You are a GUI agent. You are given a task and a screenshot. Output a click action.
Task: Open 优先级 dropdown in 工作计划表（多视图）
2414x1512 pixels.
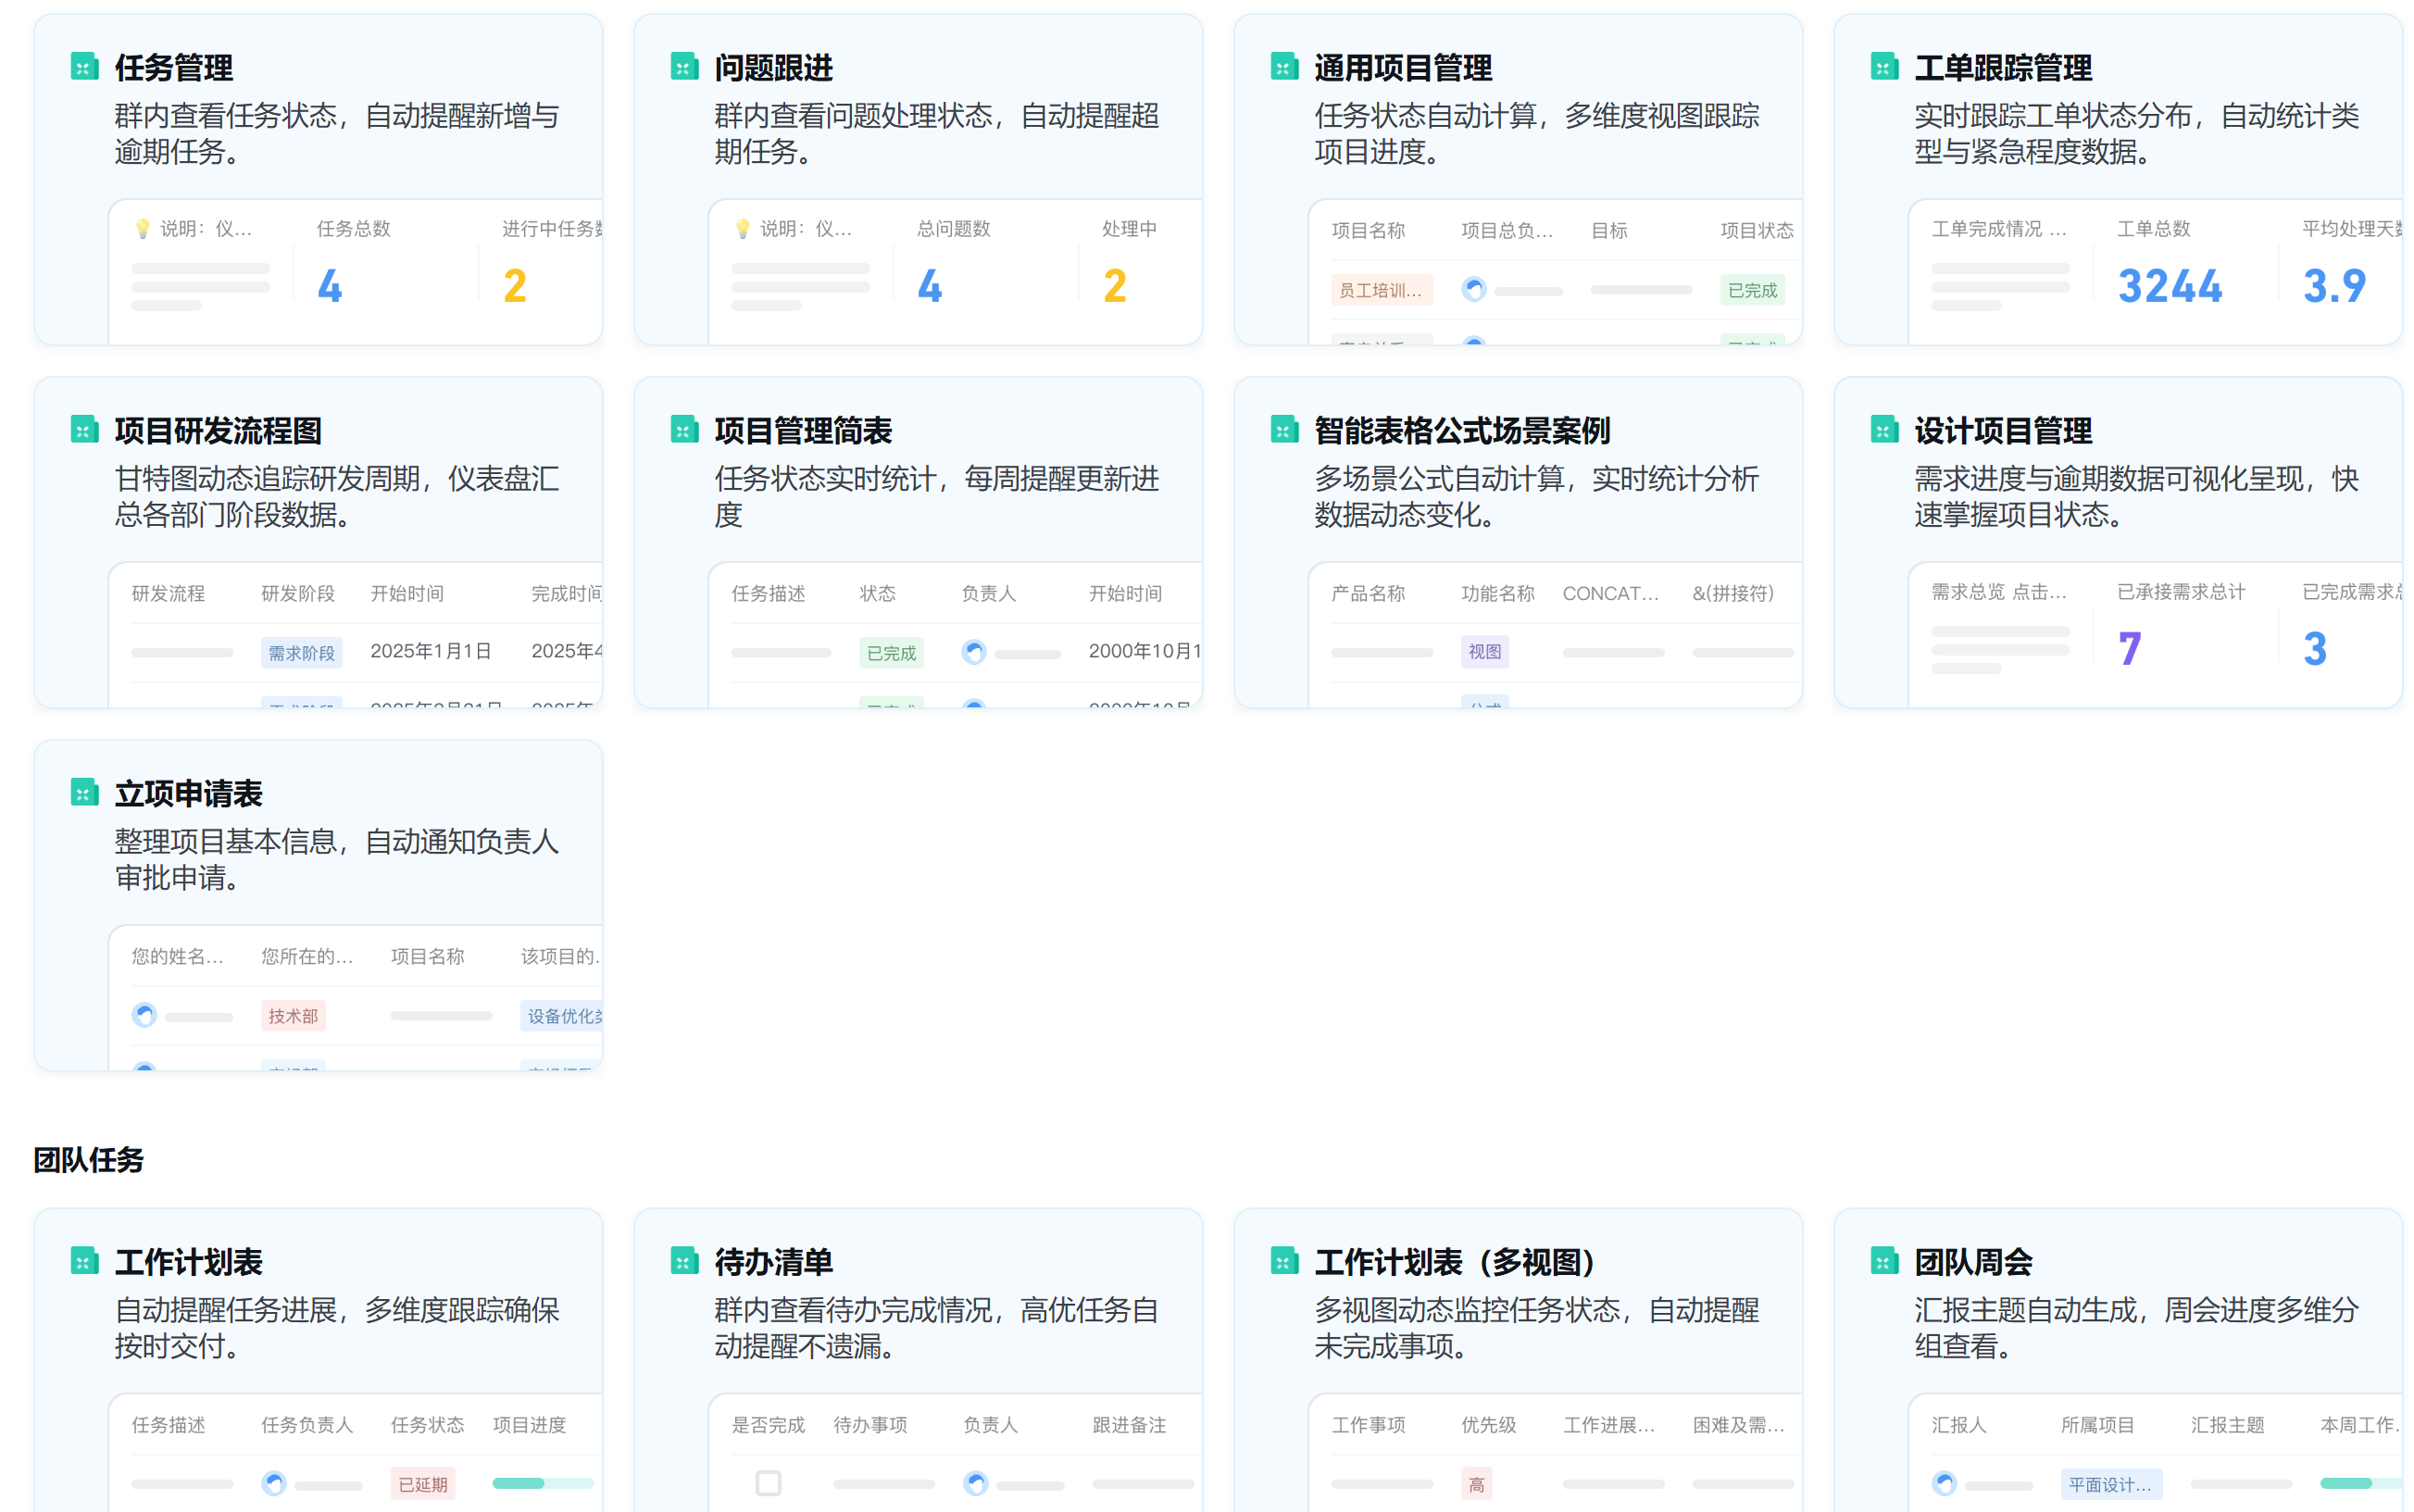(x=1488, y=1424)
